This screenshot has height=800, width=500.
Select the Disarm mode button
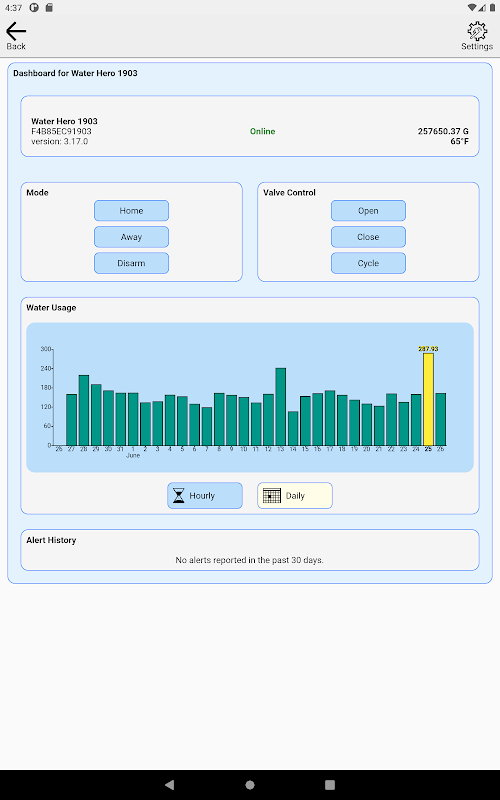(x=131, y=263)
